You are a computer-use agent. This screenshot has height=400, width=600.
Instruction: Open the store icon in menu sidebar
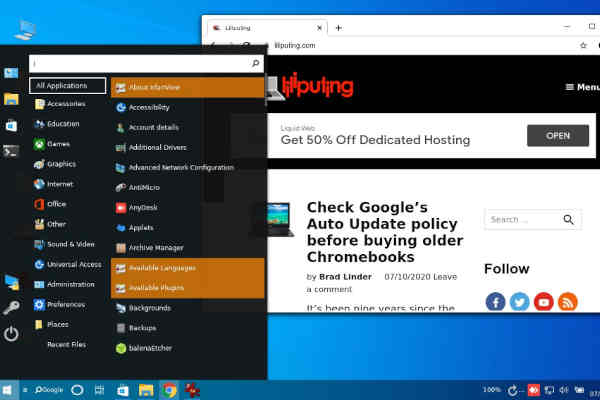(11, 126)
